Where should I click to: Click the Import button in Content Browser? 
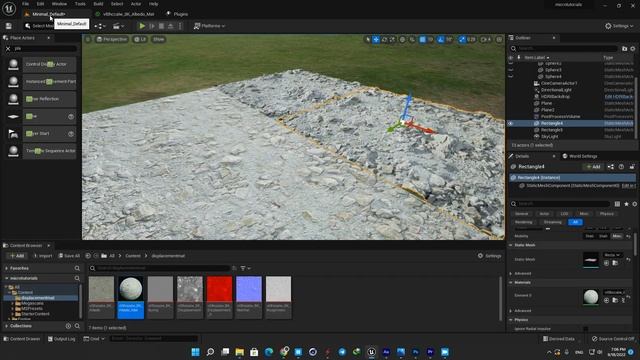tap(42, 256)
